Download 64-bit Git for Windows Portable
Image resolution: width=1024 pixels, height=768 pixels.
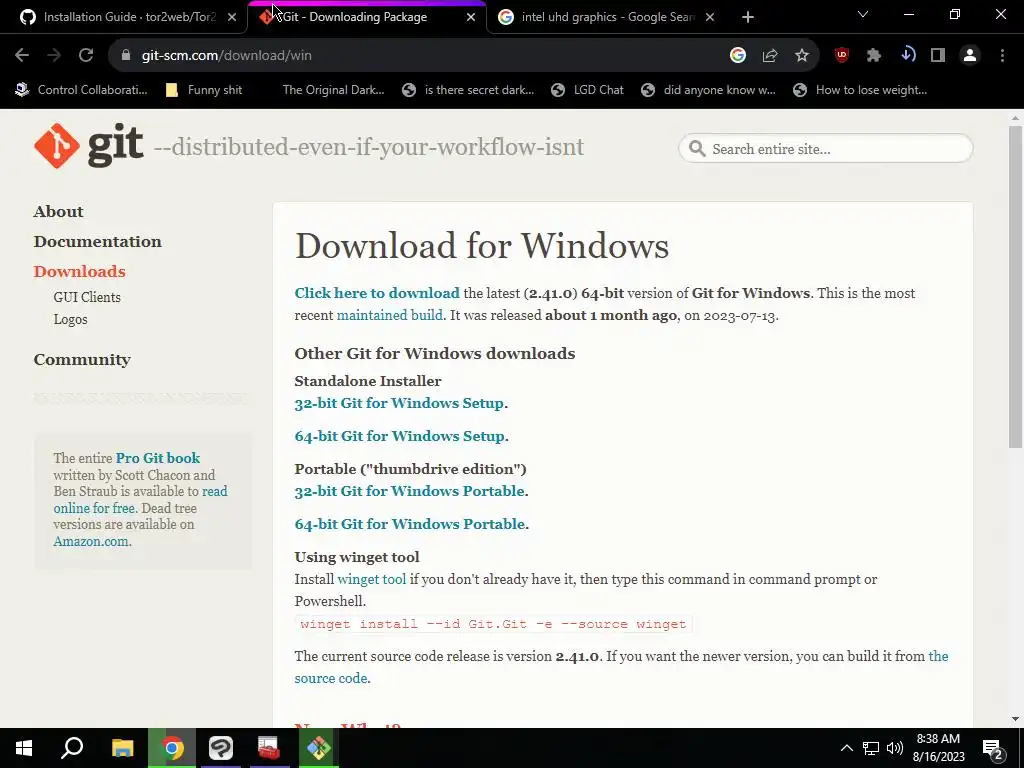pos(409,524)
